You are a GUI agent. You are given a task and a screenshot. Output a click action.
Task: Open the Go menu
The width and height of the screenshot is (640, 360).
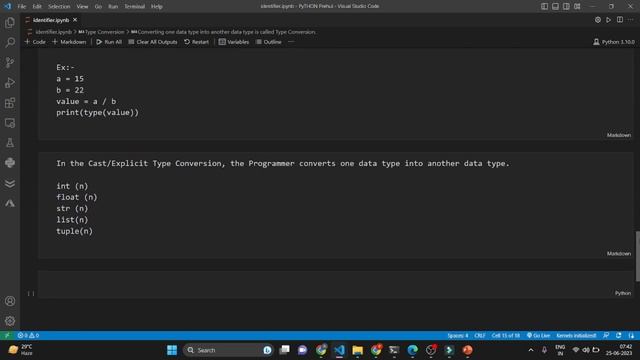[x=98, y=7]
